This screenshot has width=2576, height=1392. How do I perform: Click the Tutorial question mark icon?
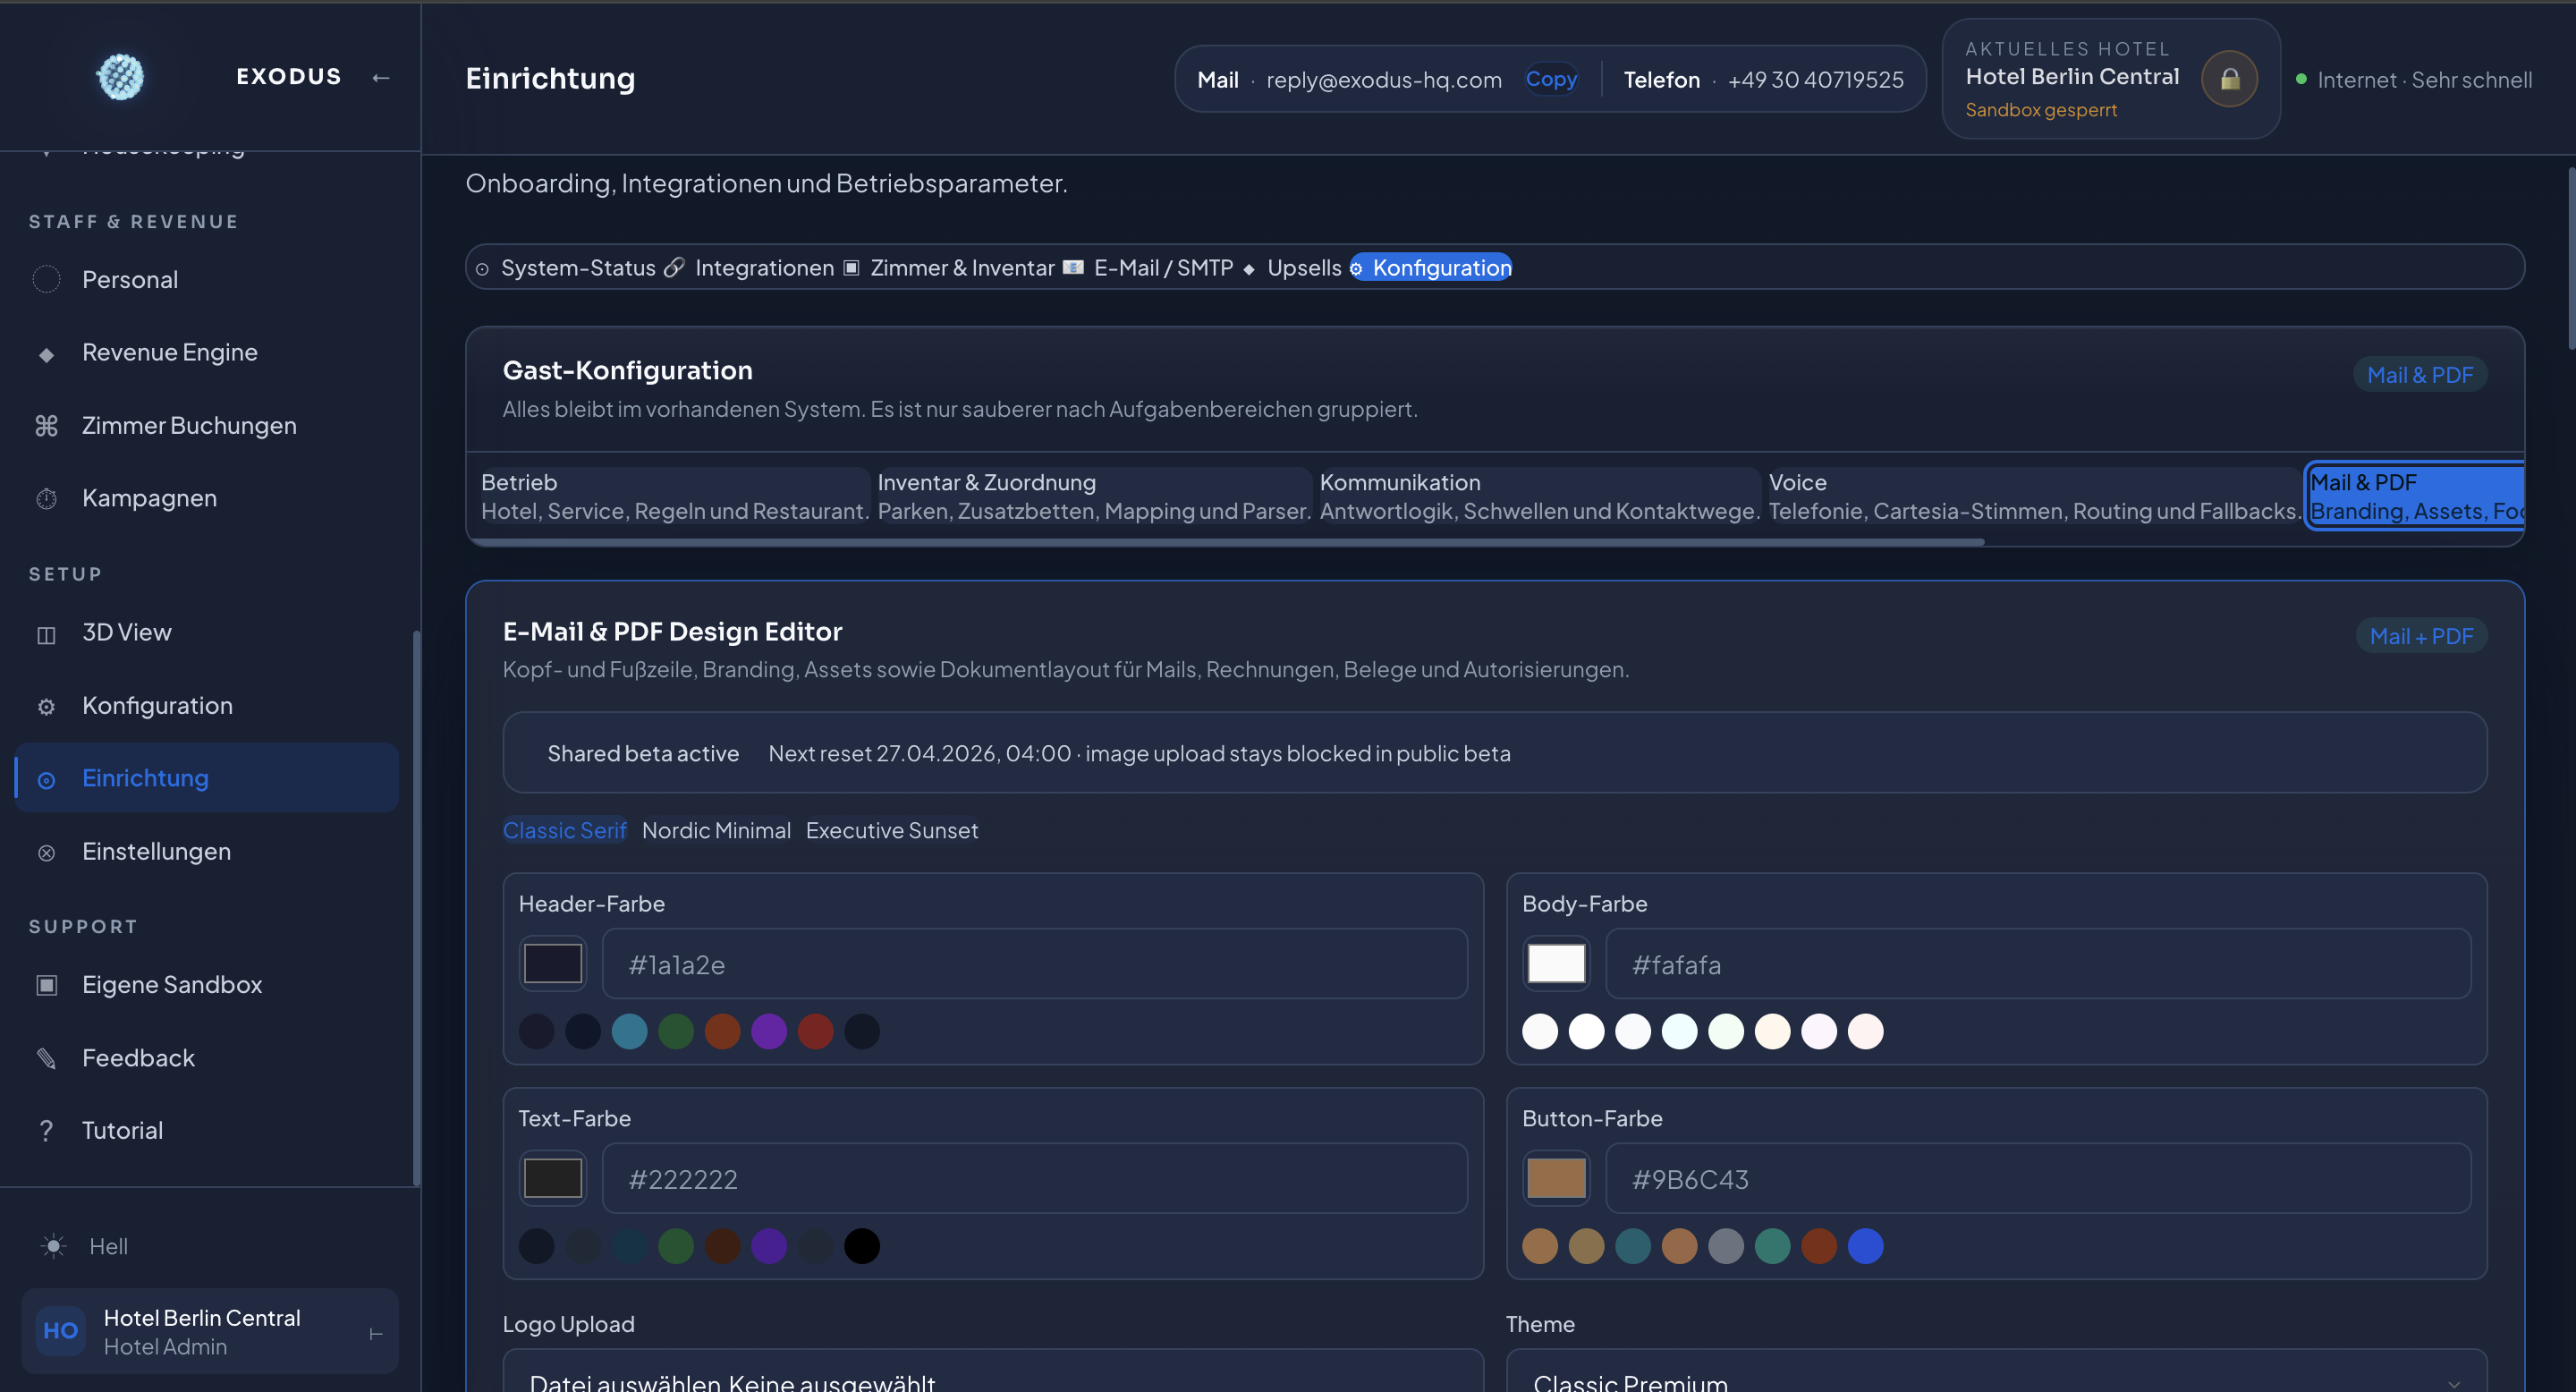tap(46, 1130)
